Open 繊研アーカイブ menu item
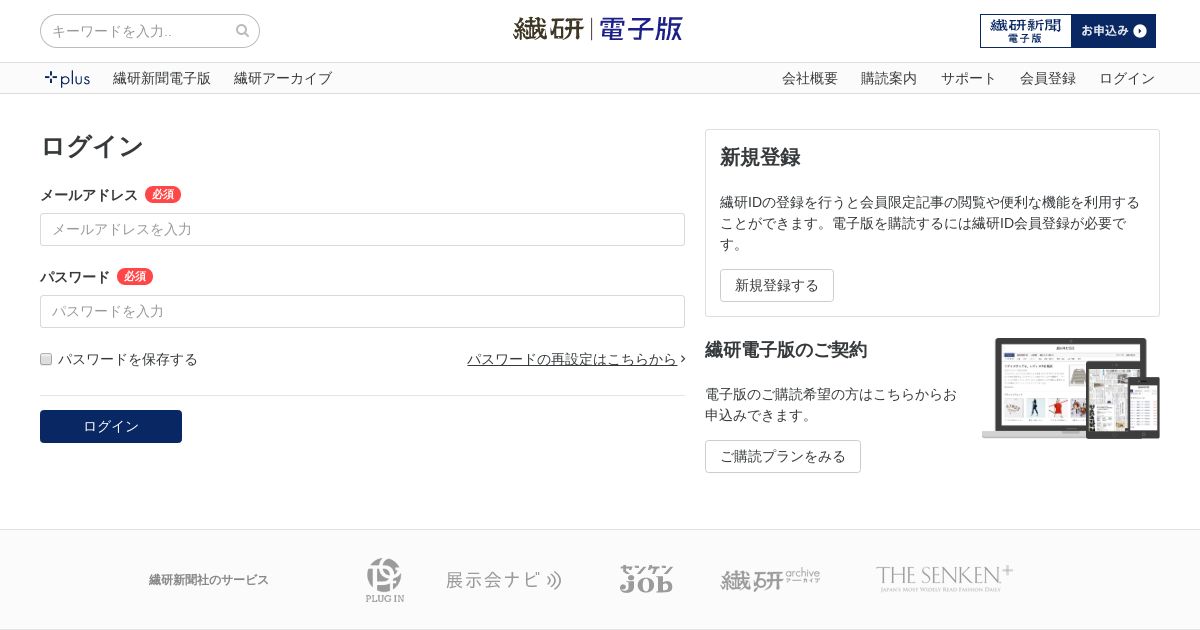Viewport: 1200px width, 630px height. 283,78
